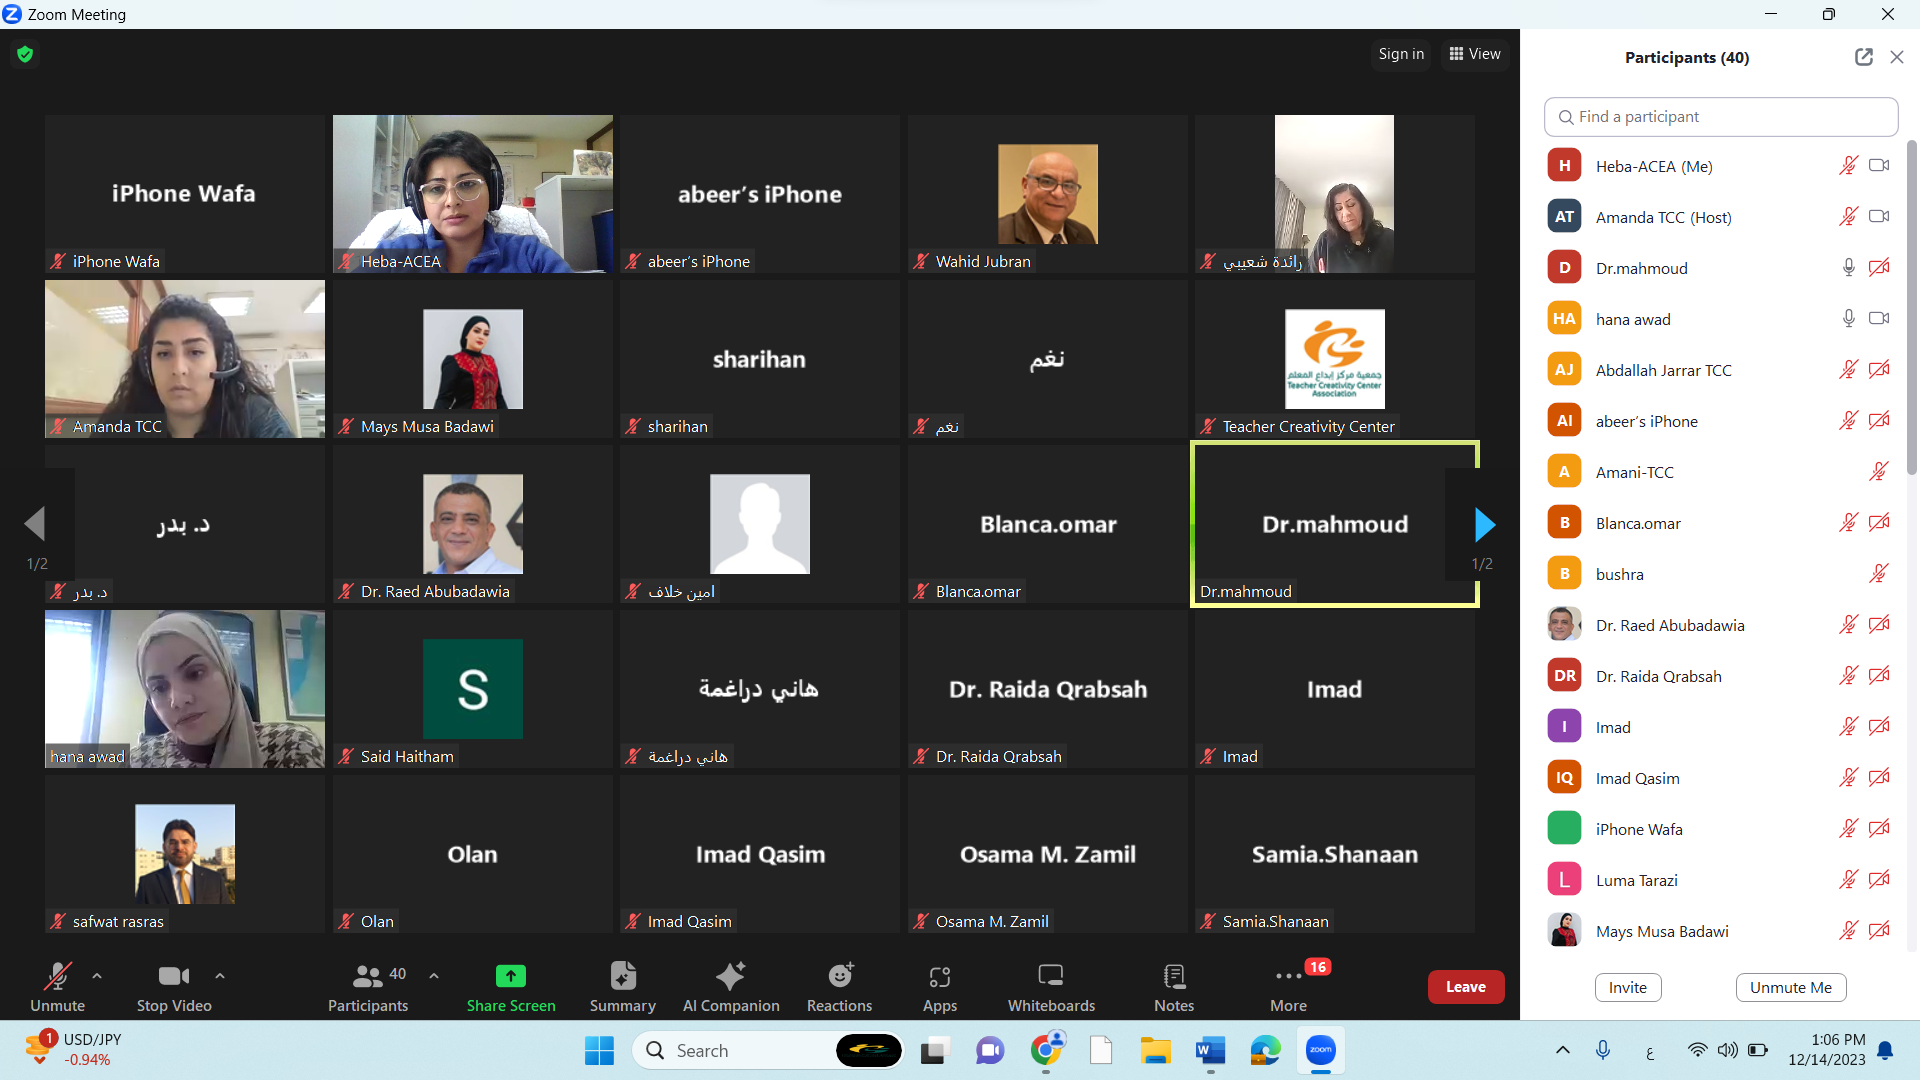Open the Reactions emoji icon
1920x1080 pixels.
(840, 975)
